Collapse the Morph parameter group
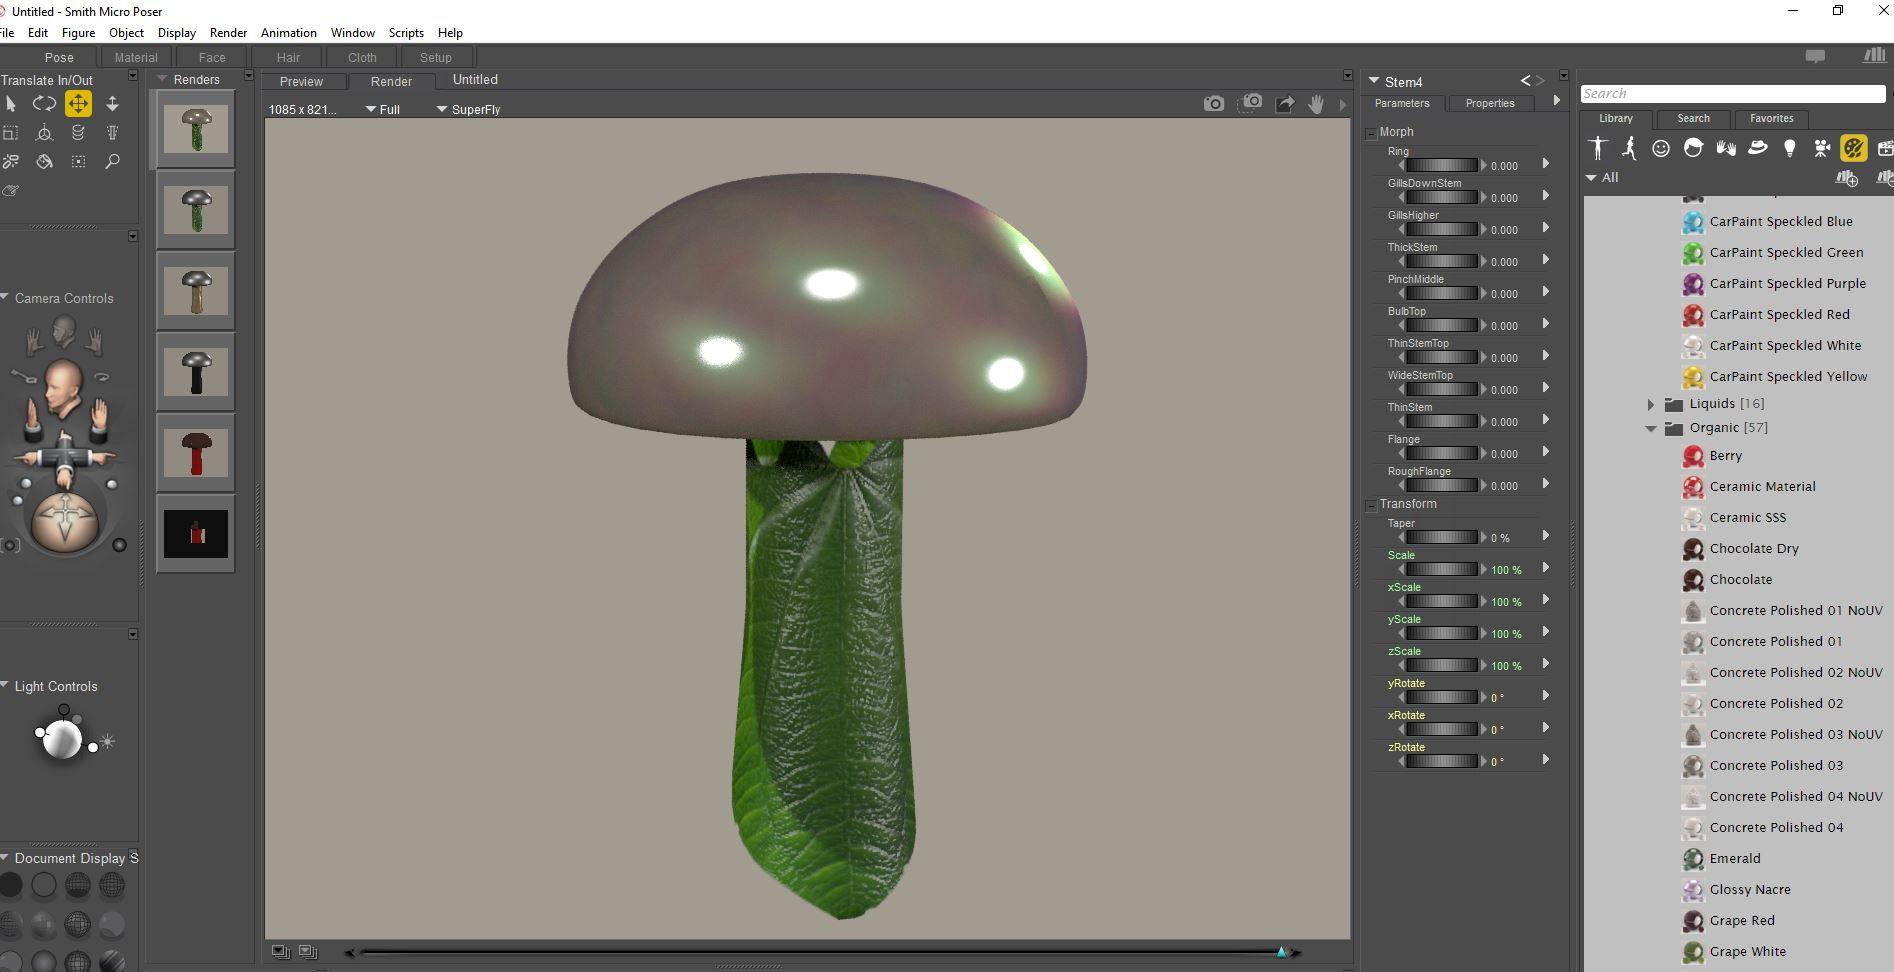 point(1372,133)
